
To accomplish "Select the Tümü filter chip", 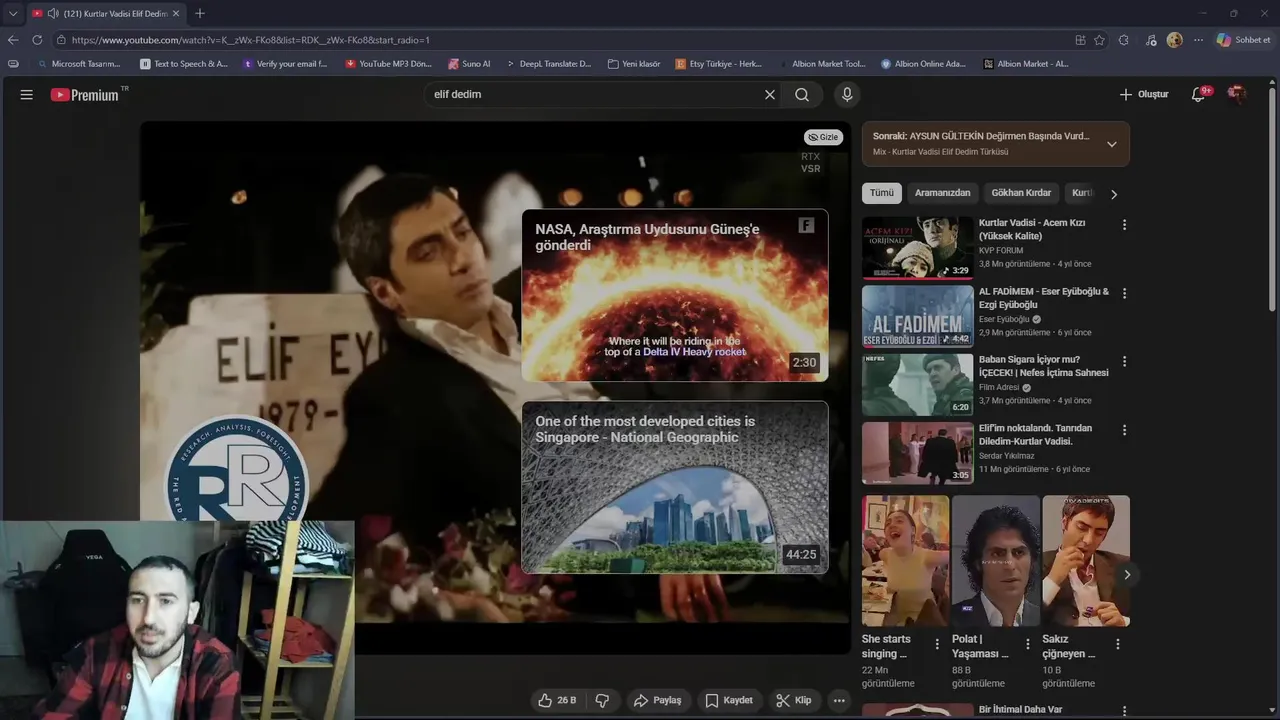I will 881,193.
